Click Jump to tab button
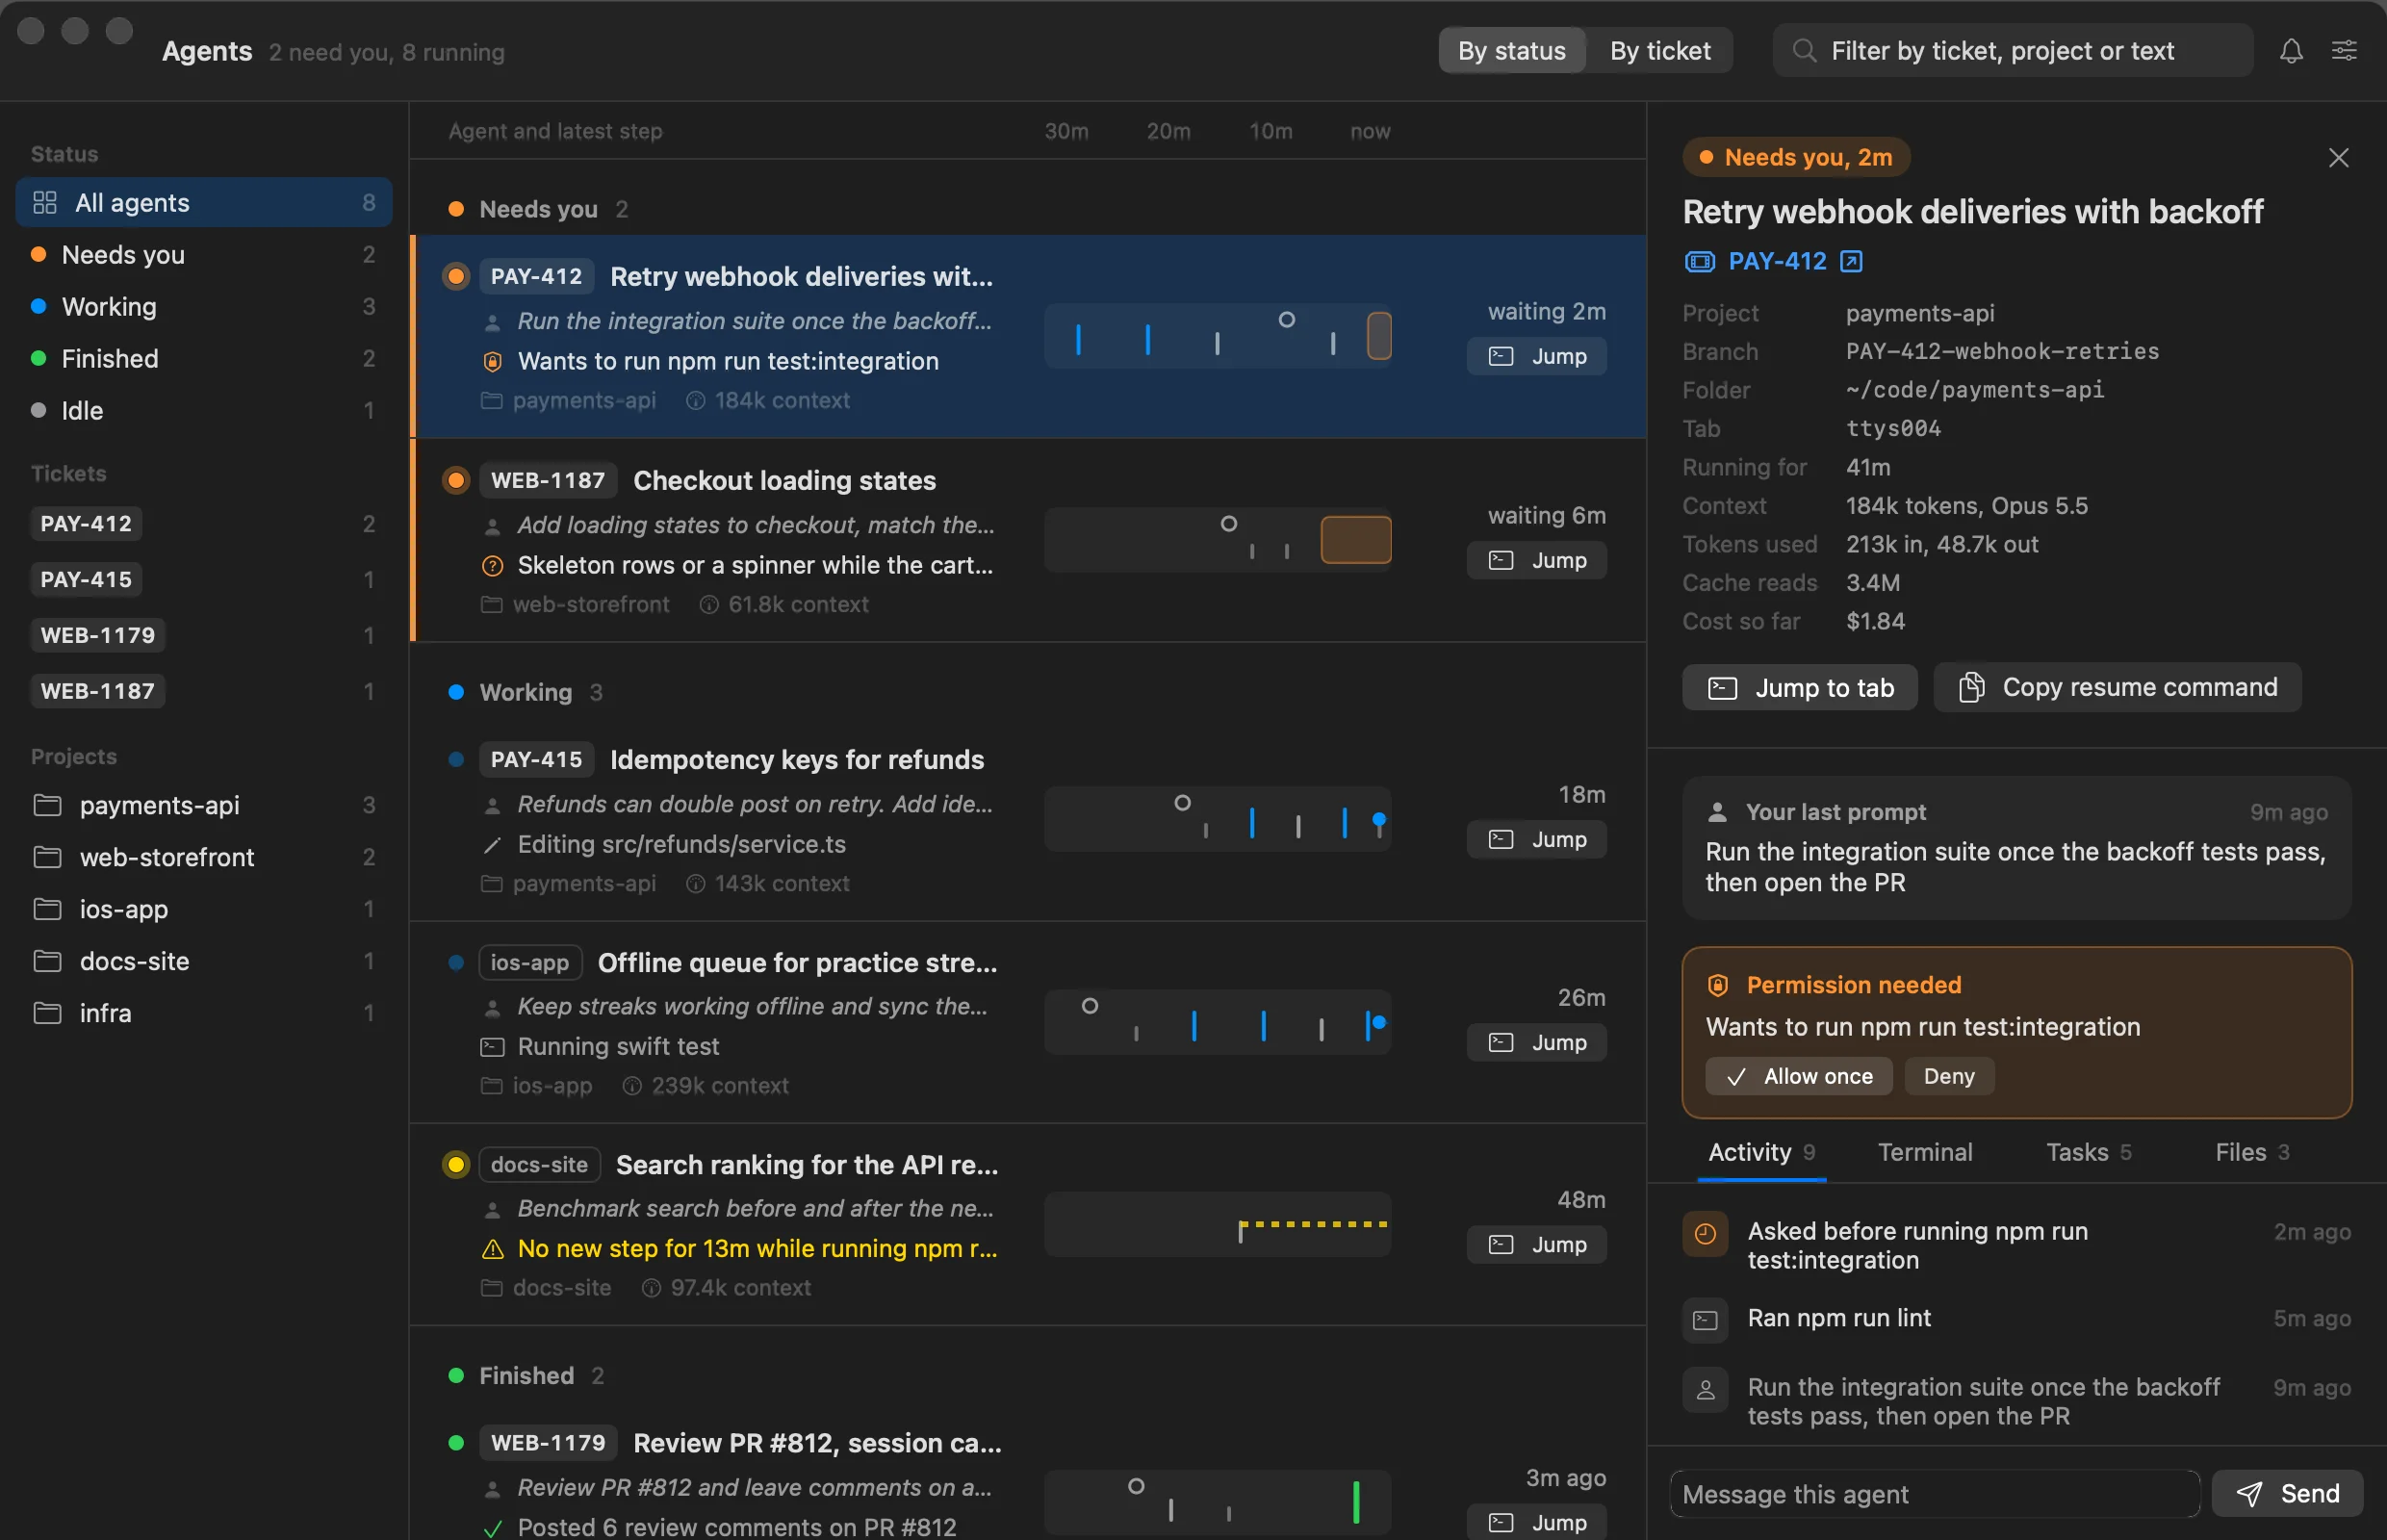The width and height of the screenshot is (2387, 1540). pos(1799,688)
